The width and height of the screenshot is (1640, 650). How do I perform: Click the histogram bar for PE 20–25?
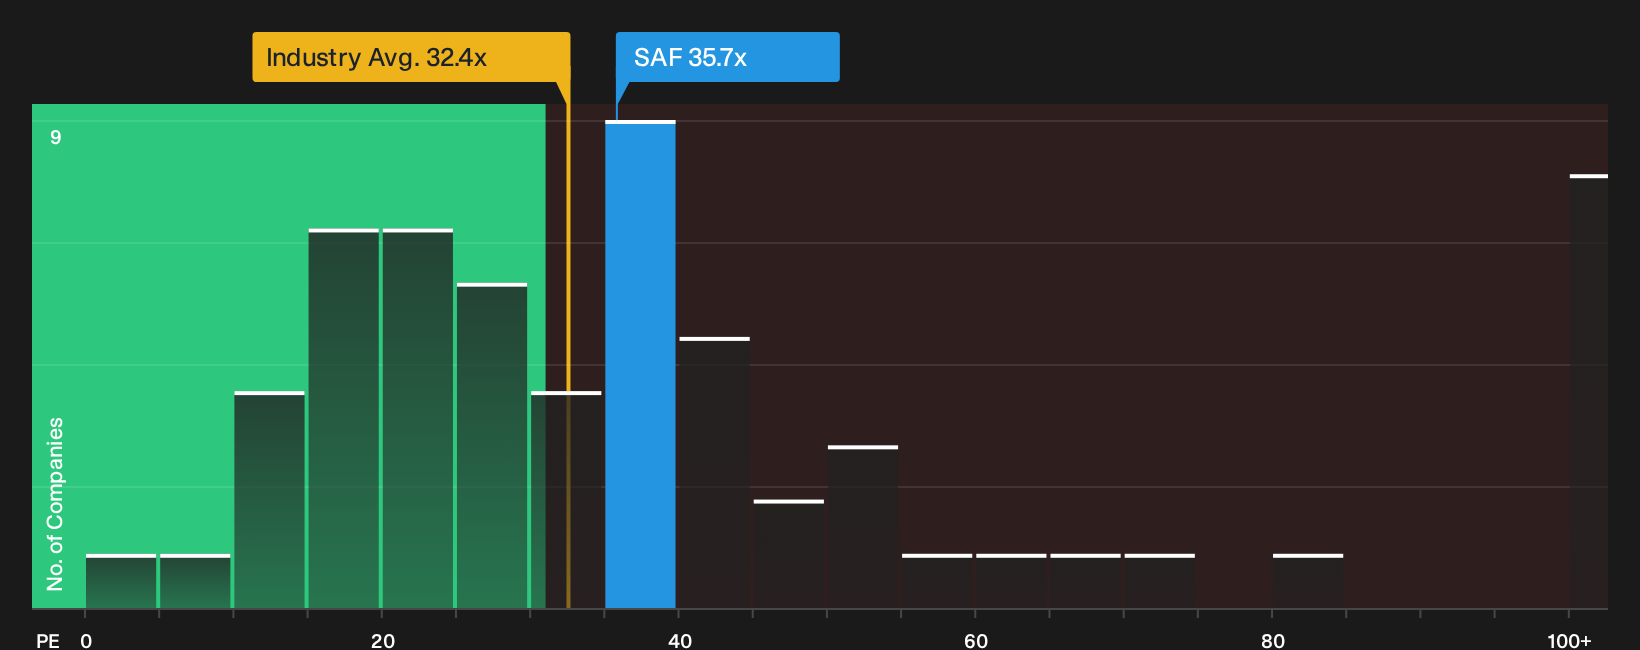coord(418,418)
